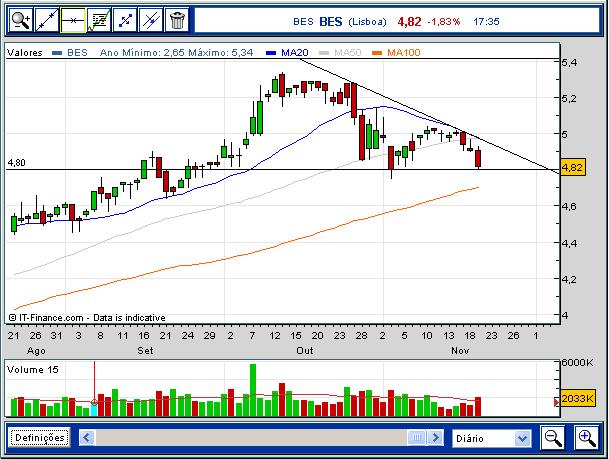Image resolution: width=609 pixels, height=459 pixels.
Task: Select the magnifier zoom tool in toolbar
Action: point(21,20)
